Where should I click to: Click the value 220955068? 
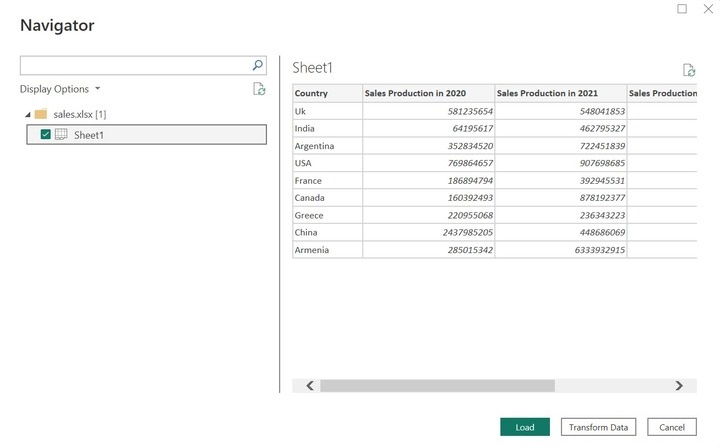click(x=470, y=215)
